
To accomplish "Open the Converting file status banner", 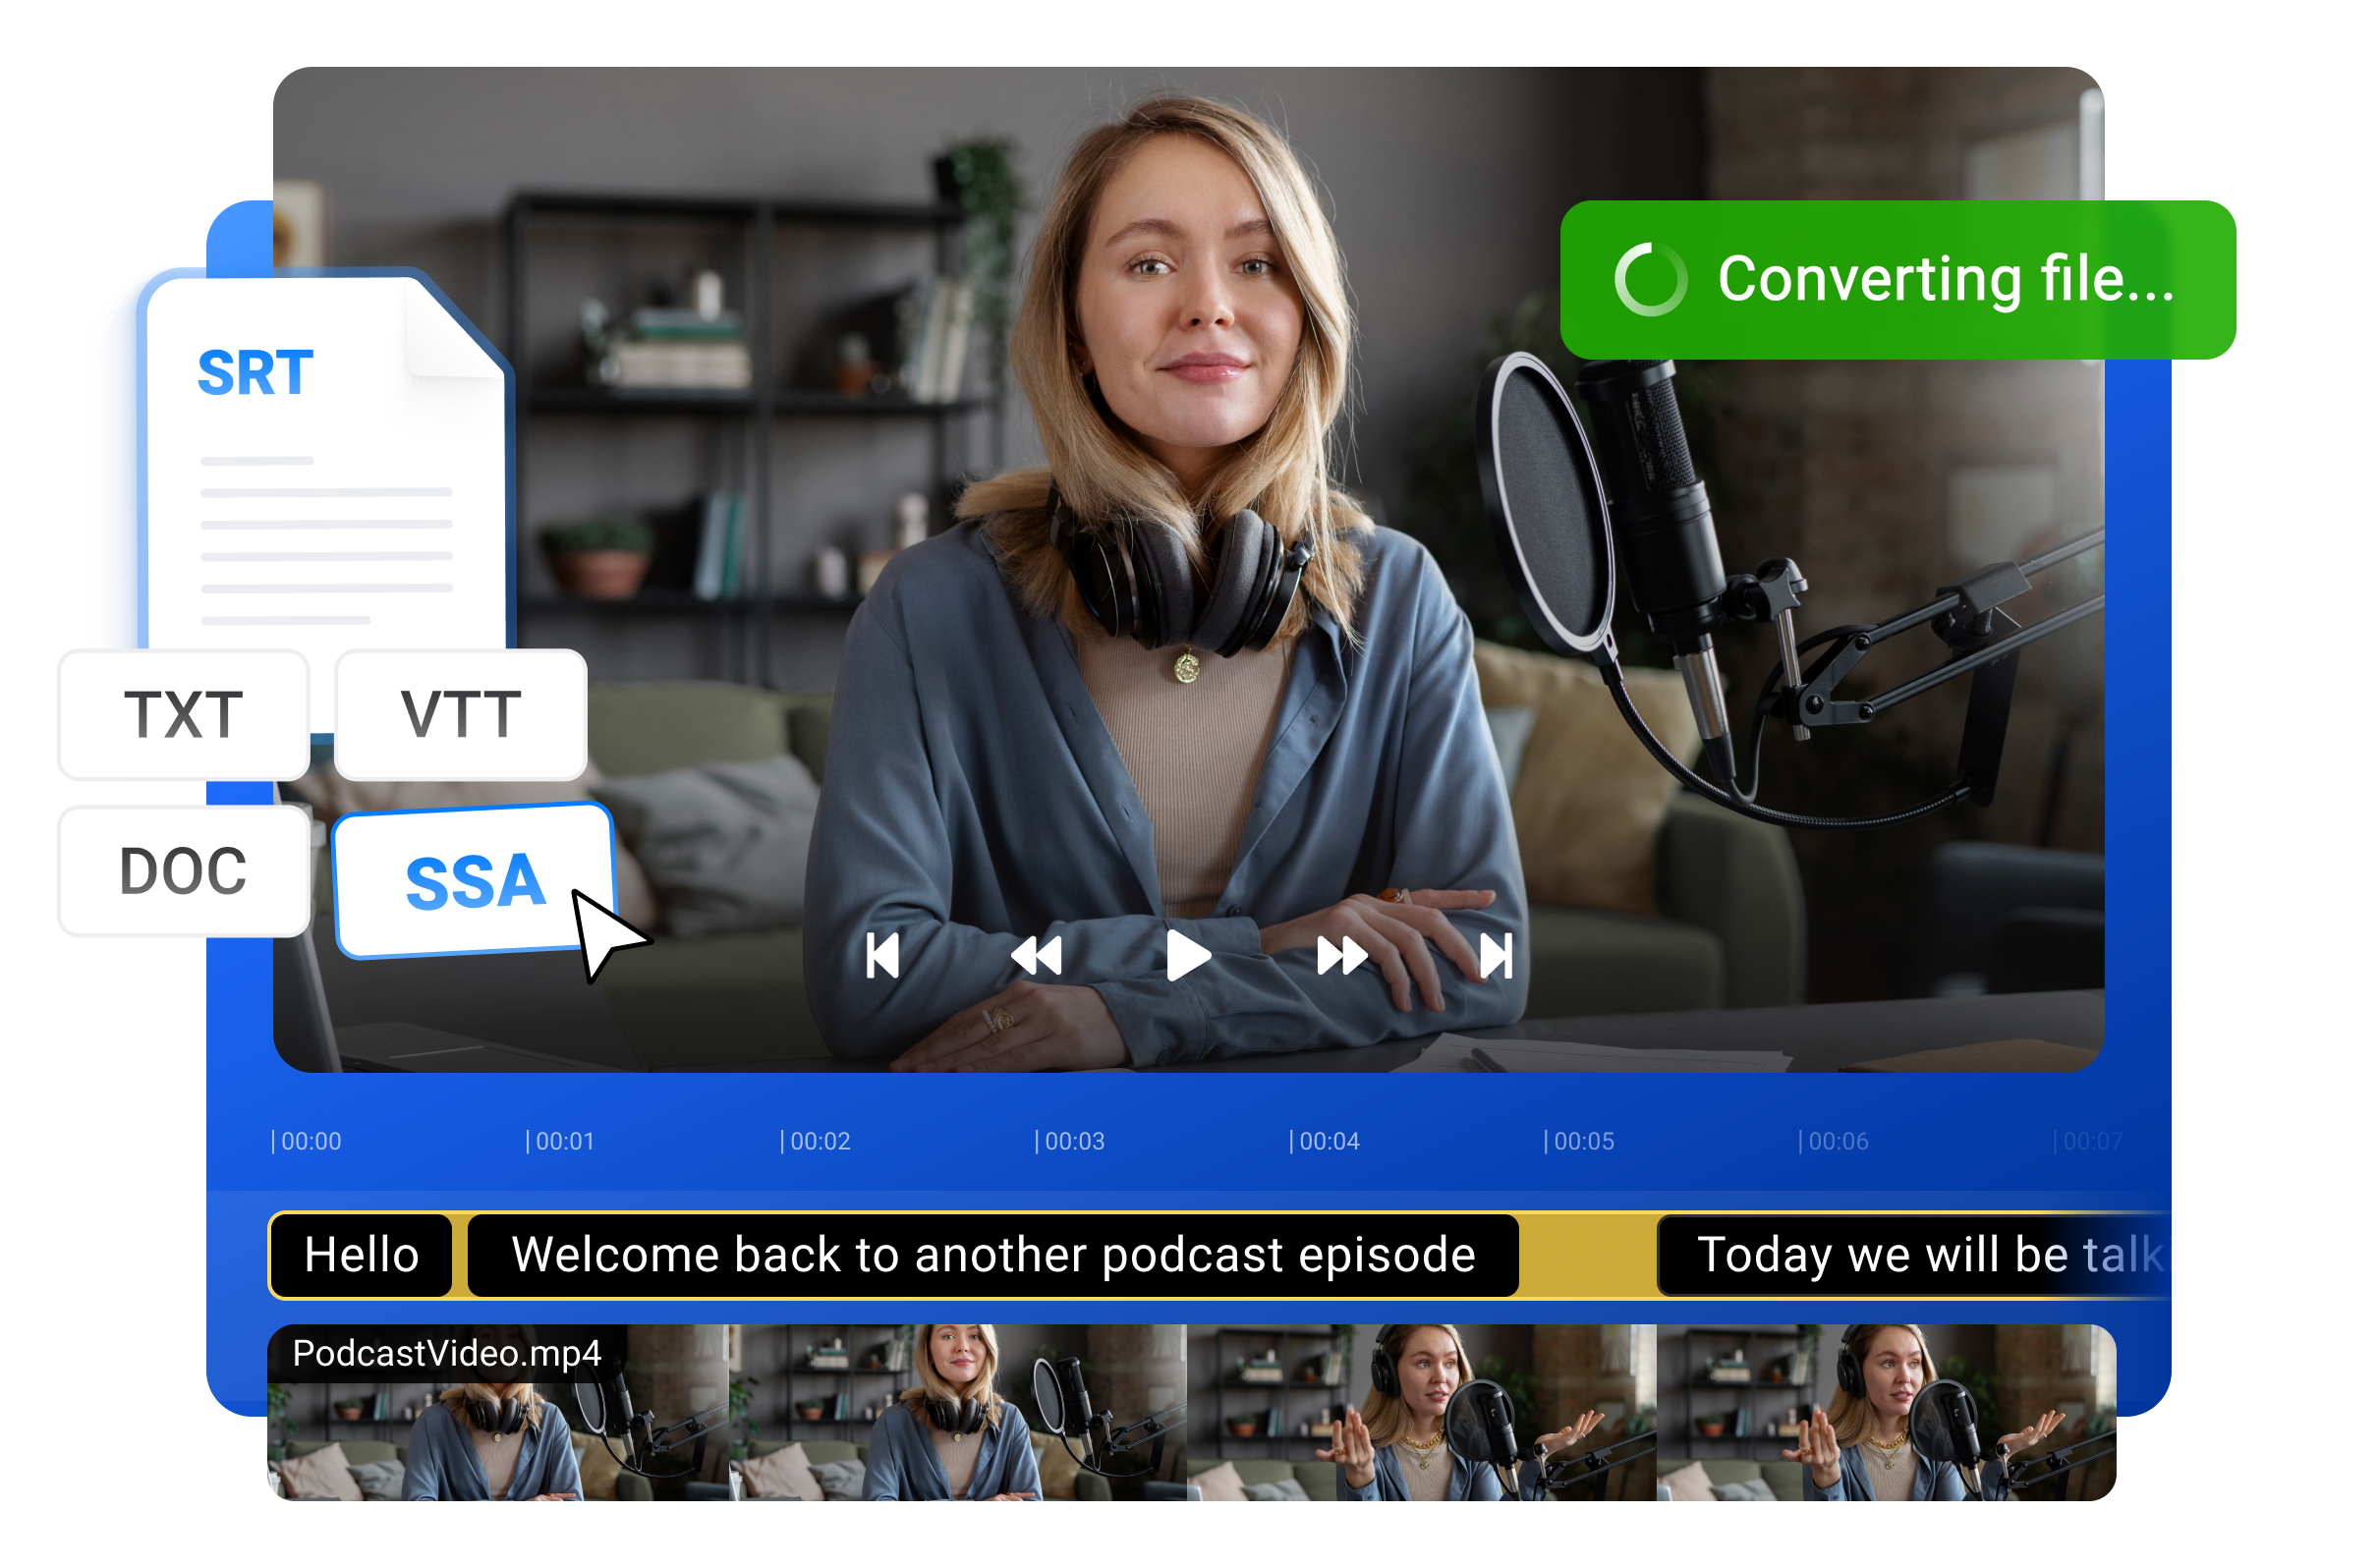I will tap(1898, 283).
